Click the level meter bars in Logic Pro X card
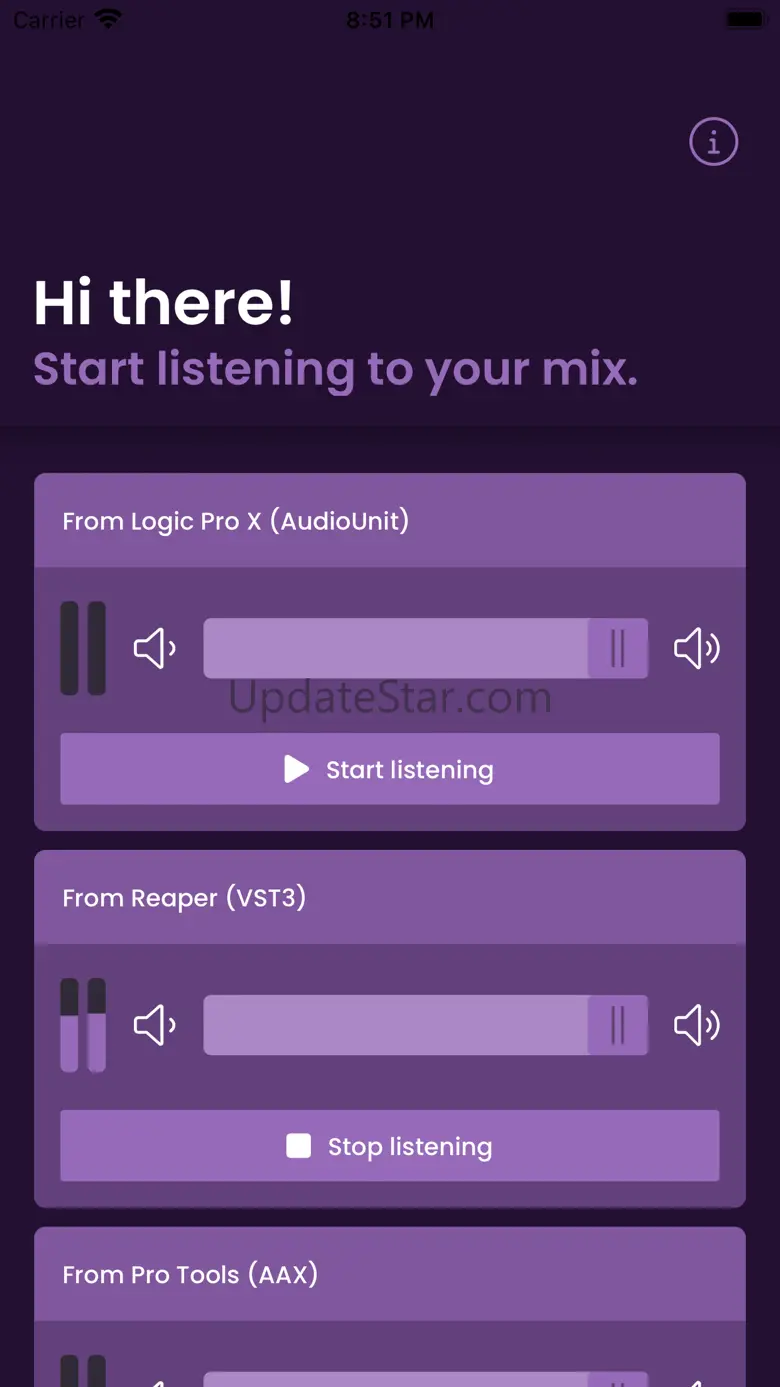Image resolution: width=780 pixels, height=1387 pixels. [83, 648]
